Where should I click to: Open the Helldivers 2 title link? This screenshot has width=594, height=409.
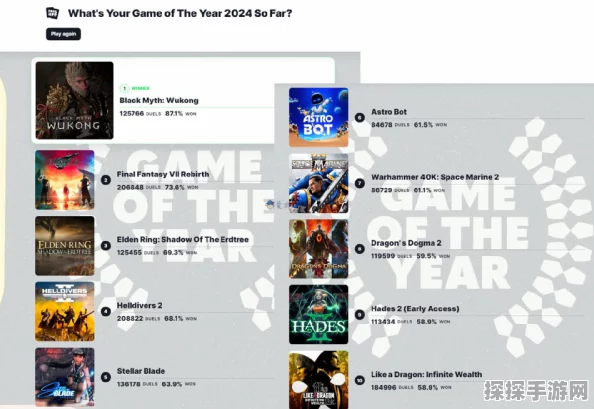139,305
